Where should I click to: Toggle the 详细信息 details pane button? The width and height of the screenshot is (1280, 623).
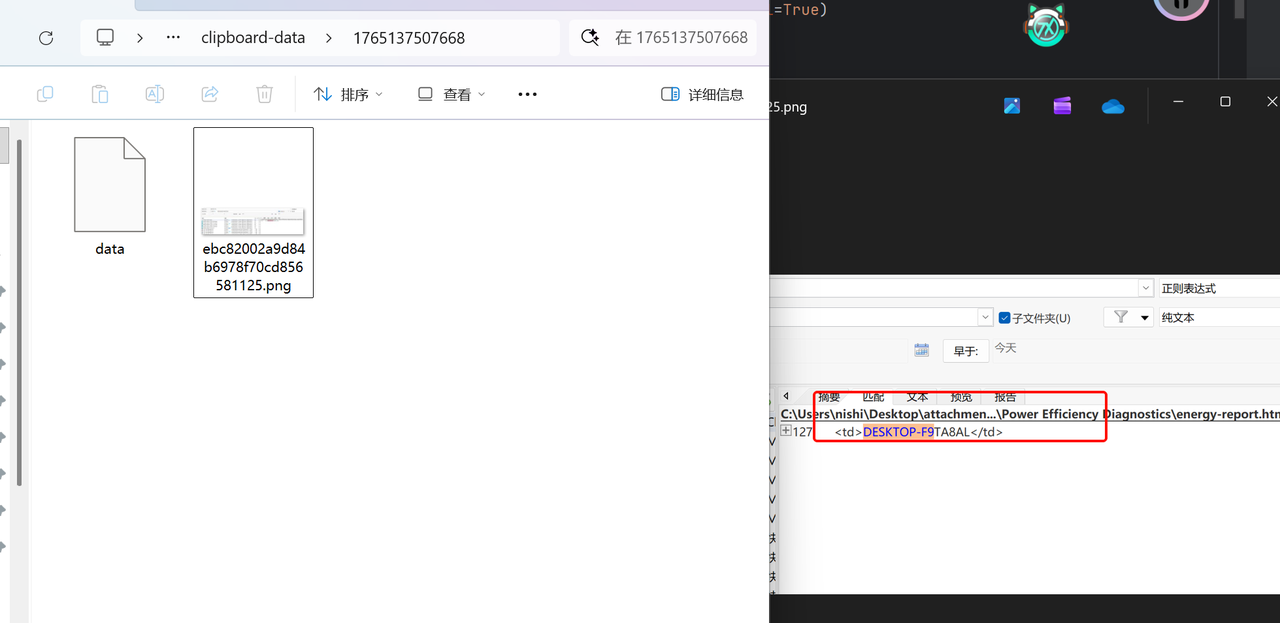coord(703,94)
